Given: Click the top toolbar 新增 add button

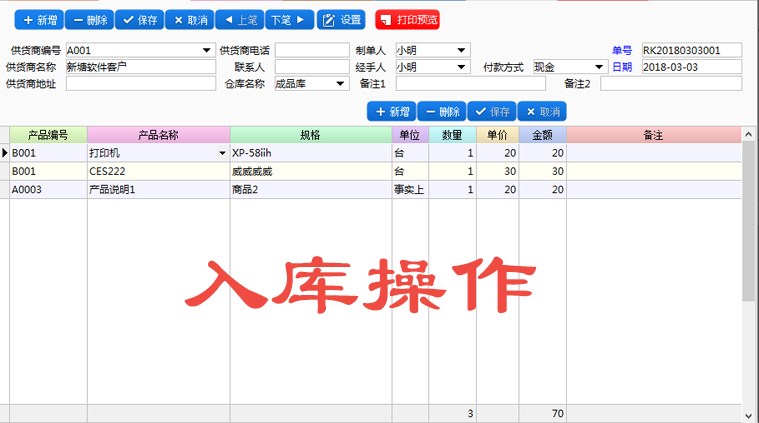Looking at the screenshot, I should point(39,20).
